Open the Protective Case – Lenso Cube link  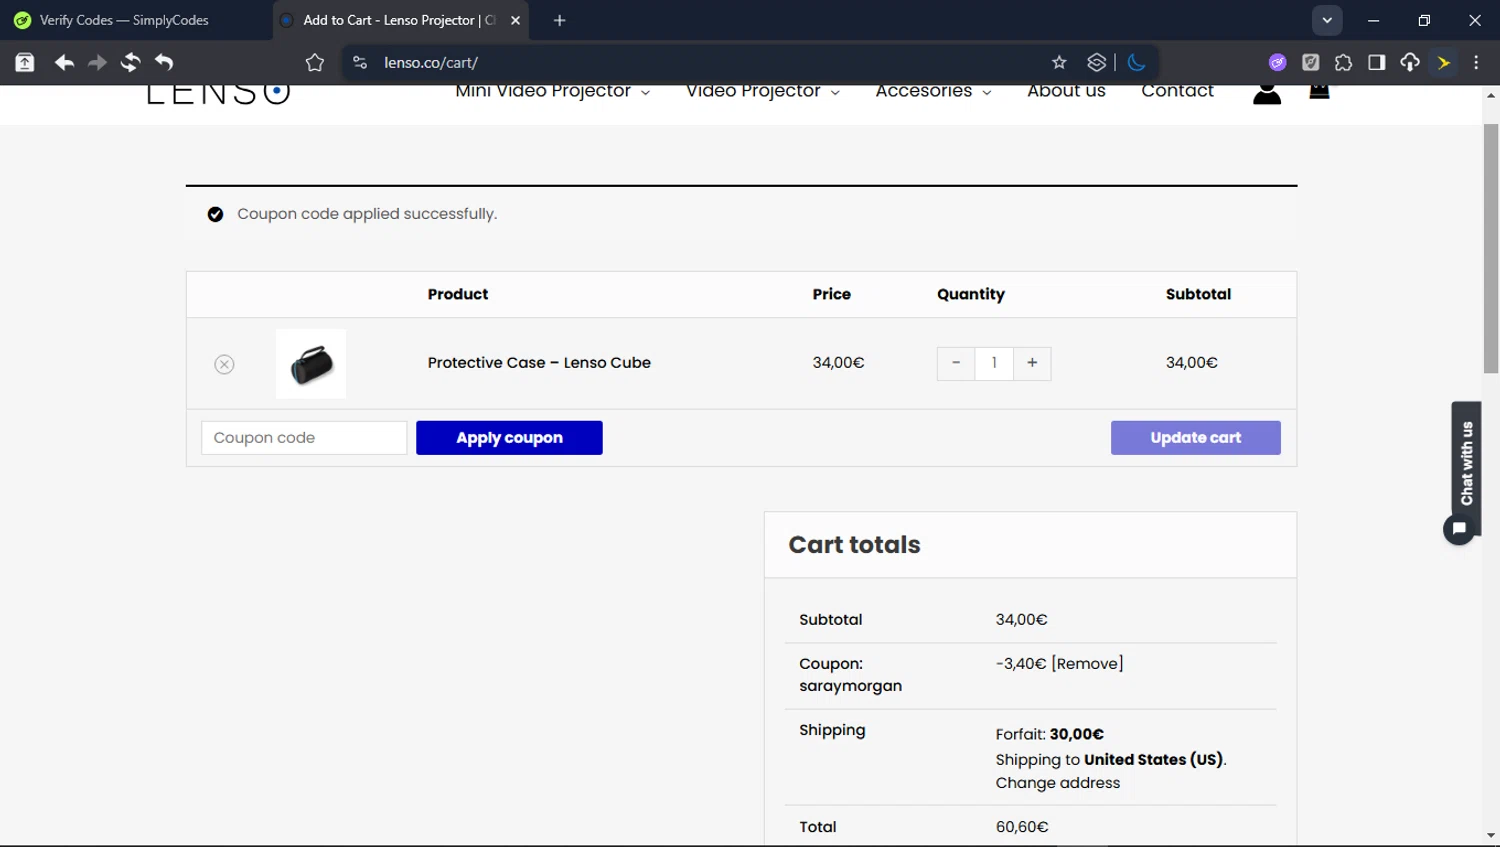click(539, 363)
